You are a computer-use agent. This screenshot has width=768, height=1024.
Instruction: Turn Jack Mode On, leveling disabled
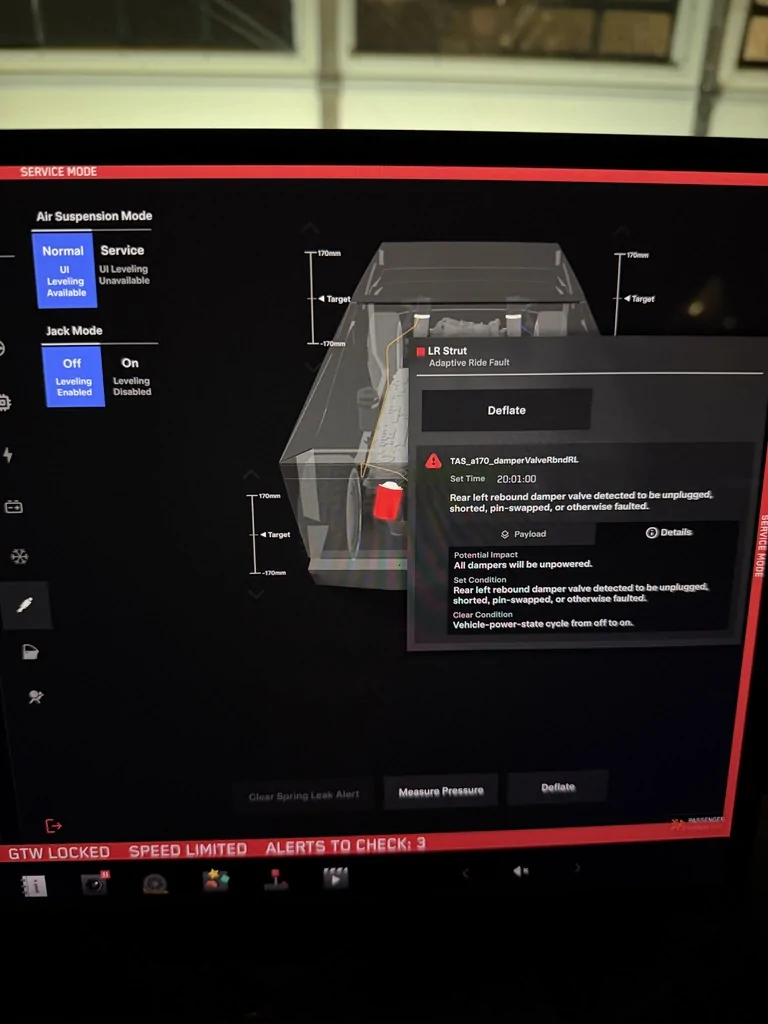tap(131, 376)
